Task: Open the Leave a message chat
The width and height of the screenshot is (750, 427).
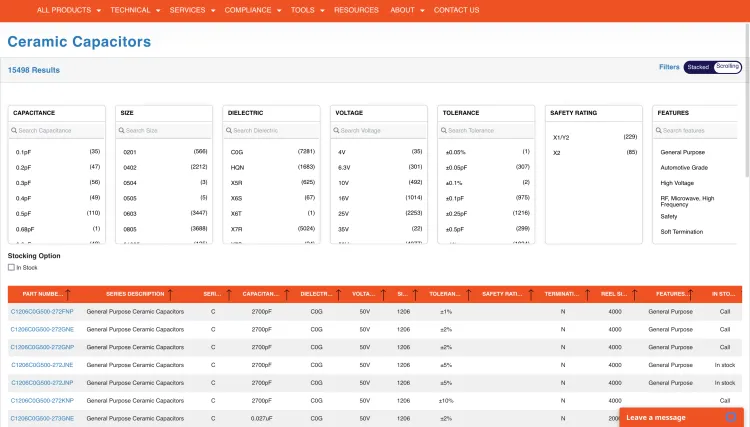Action: 681,417
